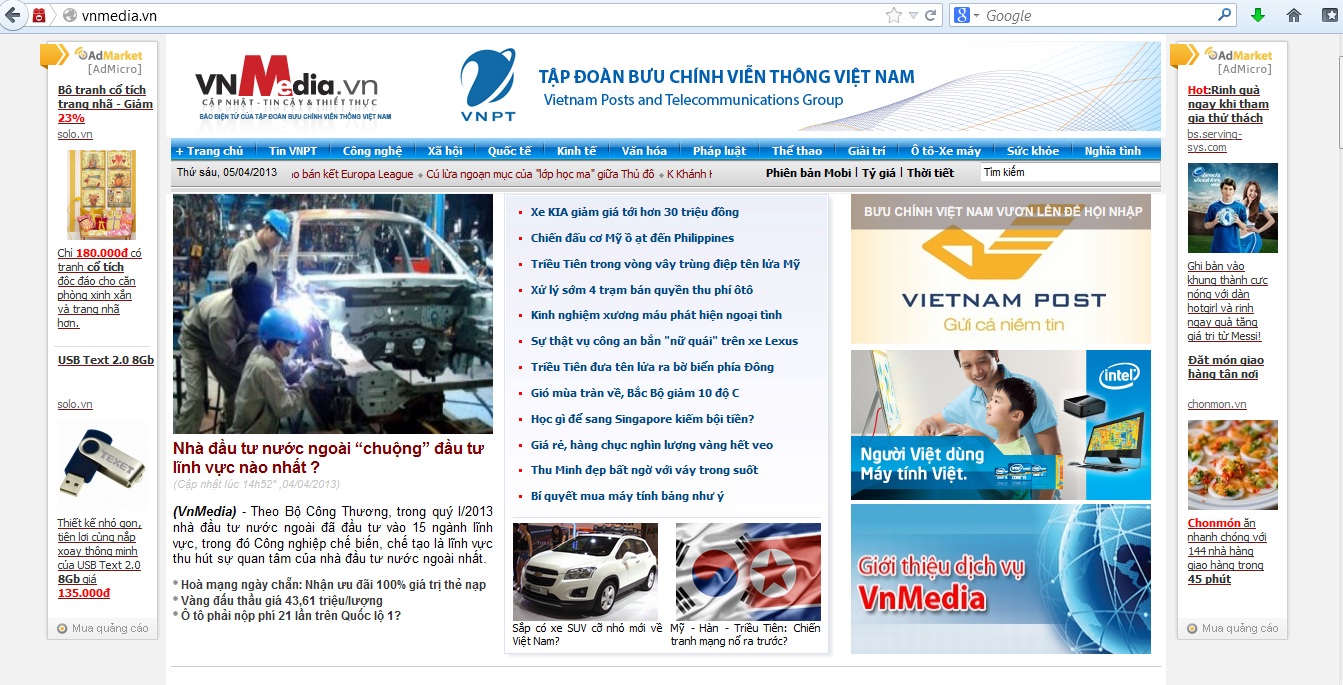Open headline Gió mùa tràn về, Bắc Bộ giảm 10 độ C
This screenshot has height=685, width=1343.
[635, 393]
